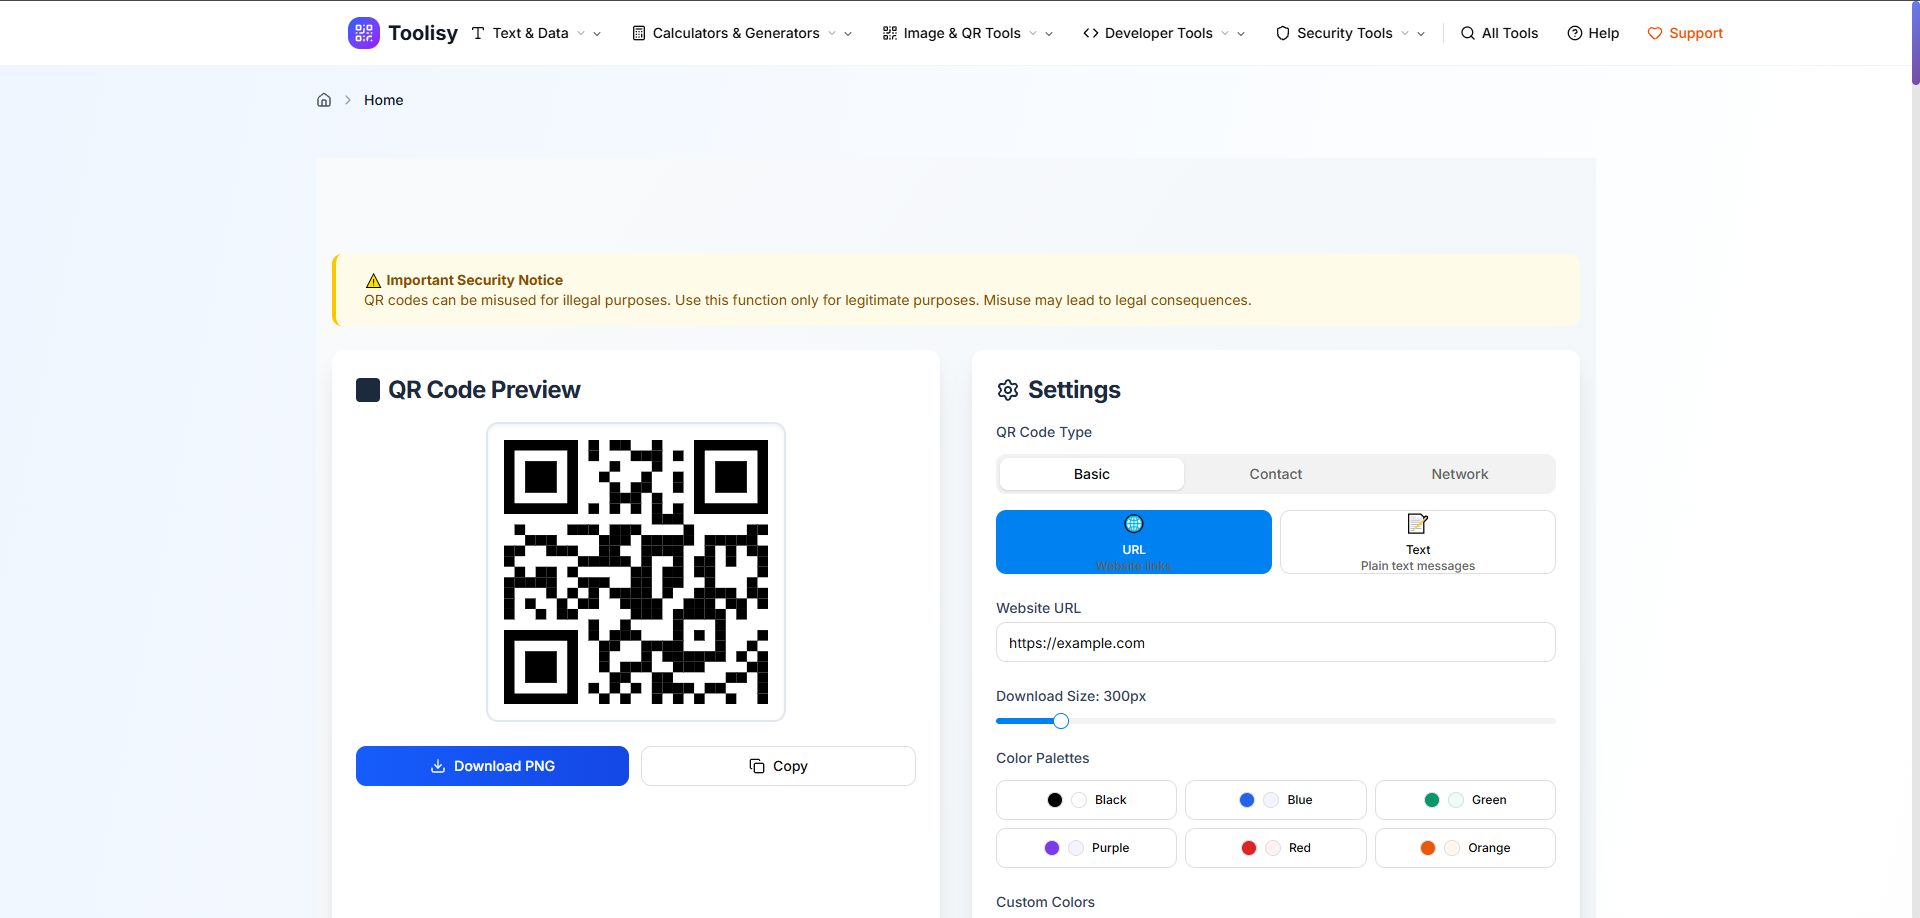1920x918 pixels.
Task: Open the Image & QR Tools menu
Action: point(967,33)
